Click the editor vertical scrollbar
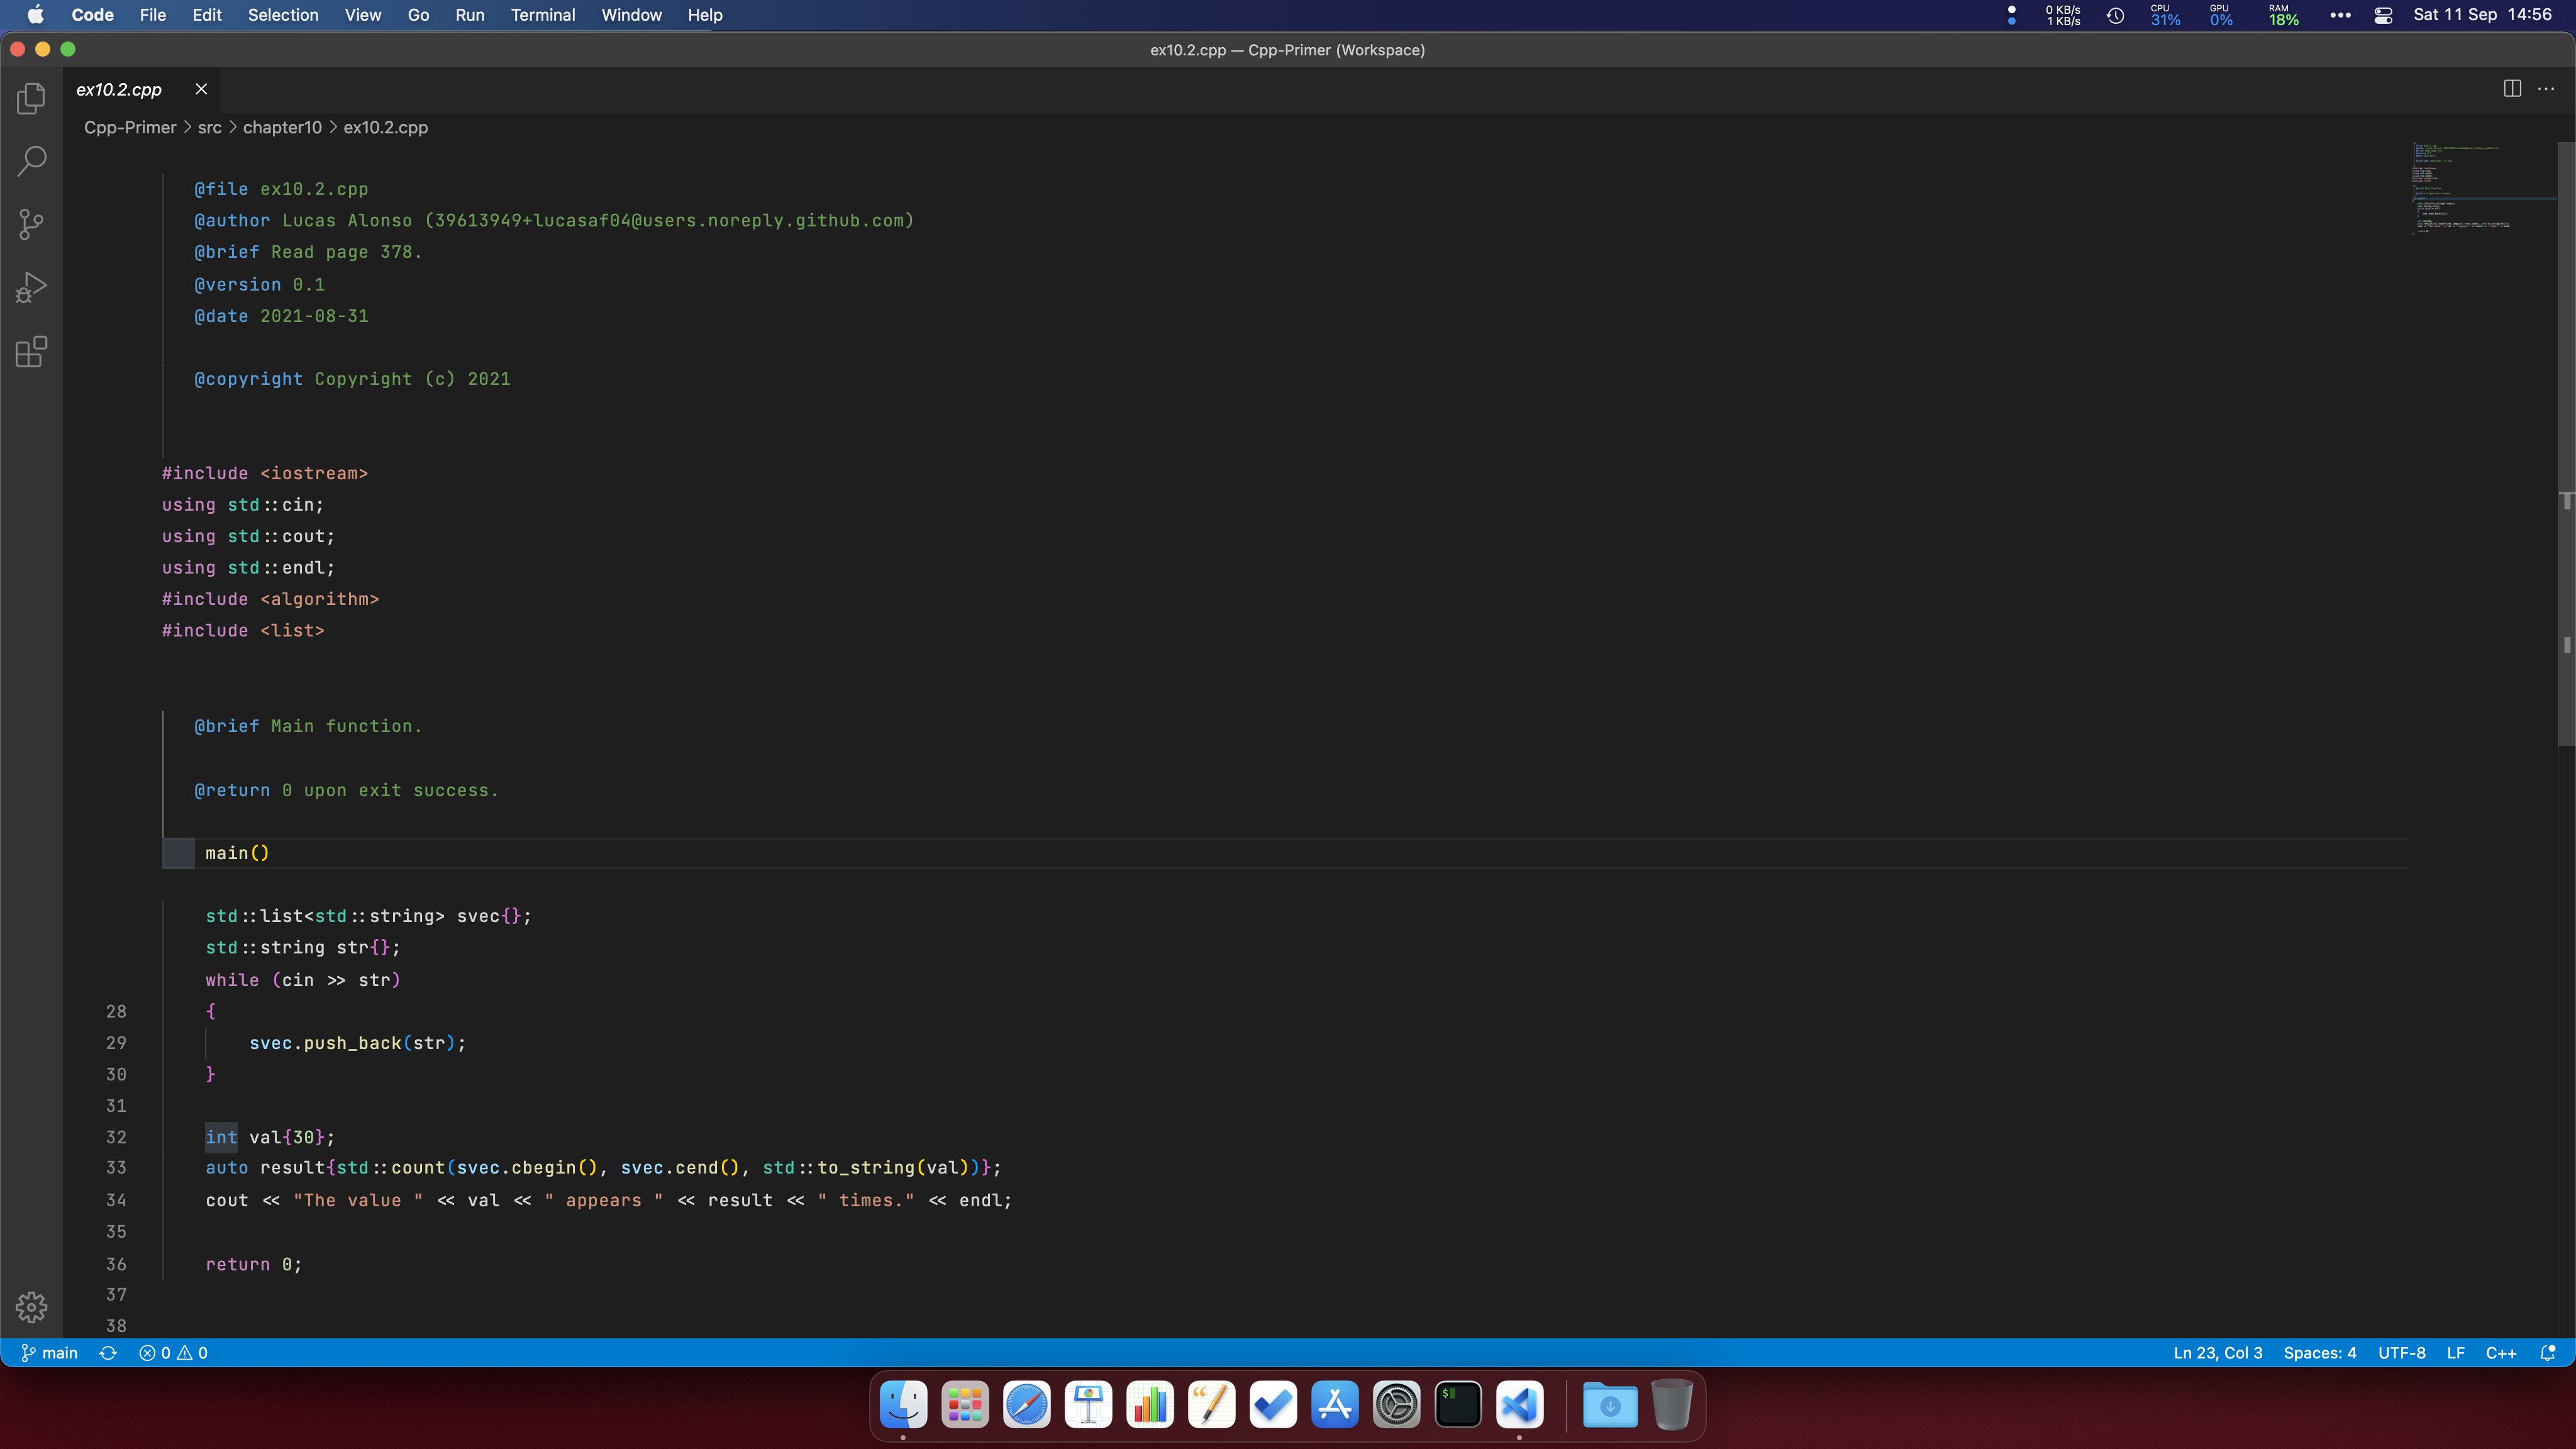Viewport: 2576px width, 1449px height. [2566, 445]
